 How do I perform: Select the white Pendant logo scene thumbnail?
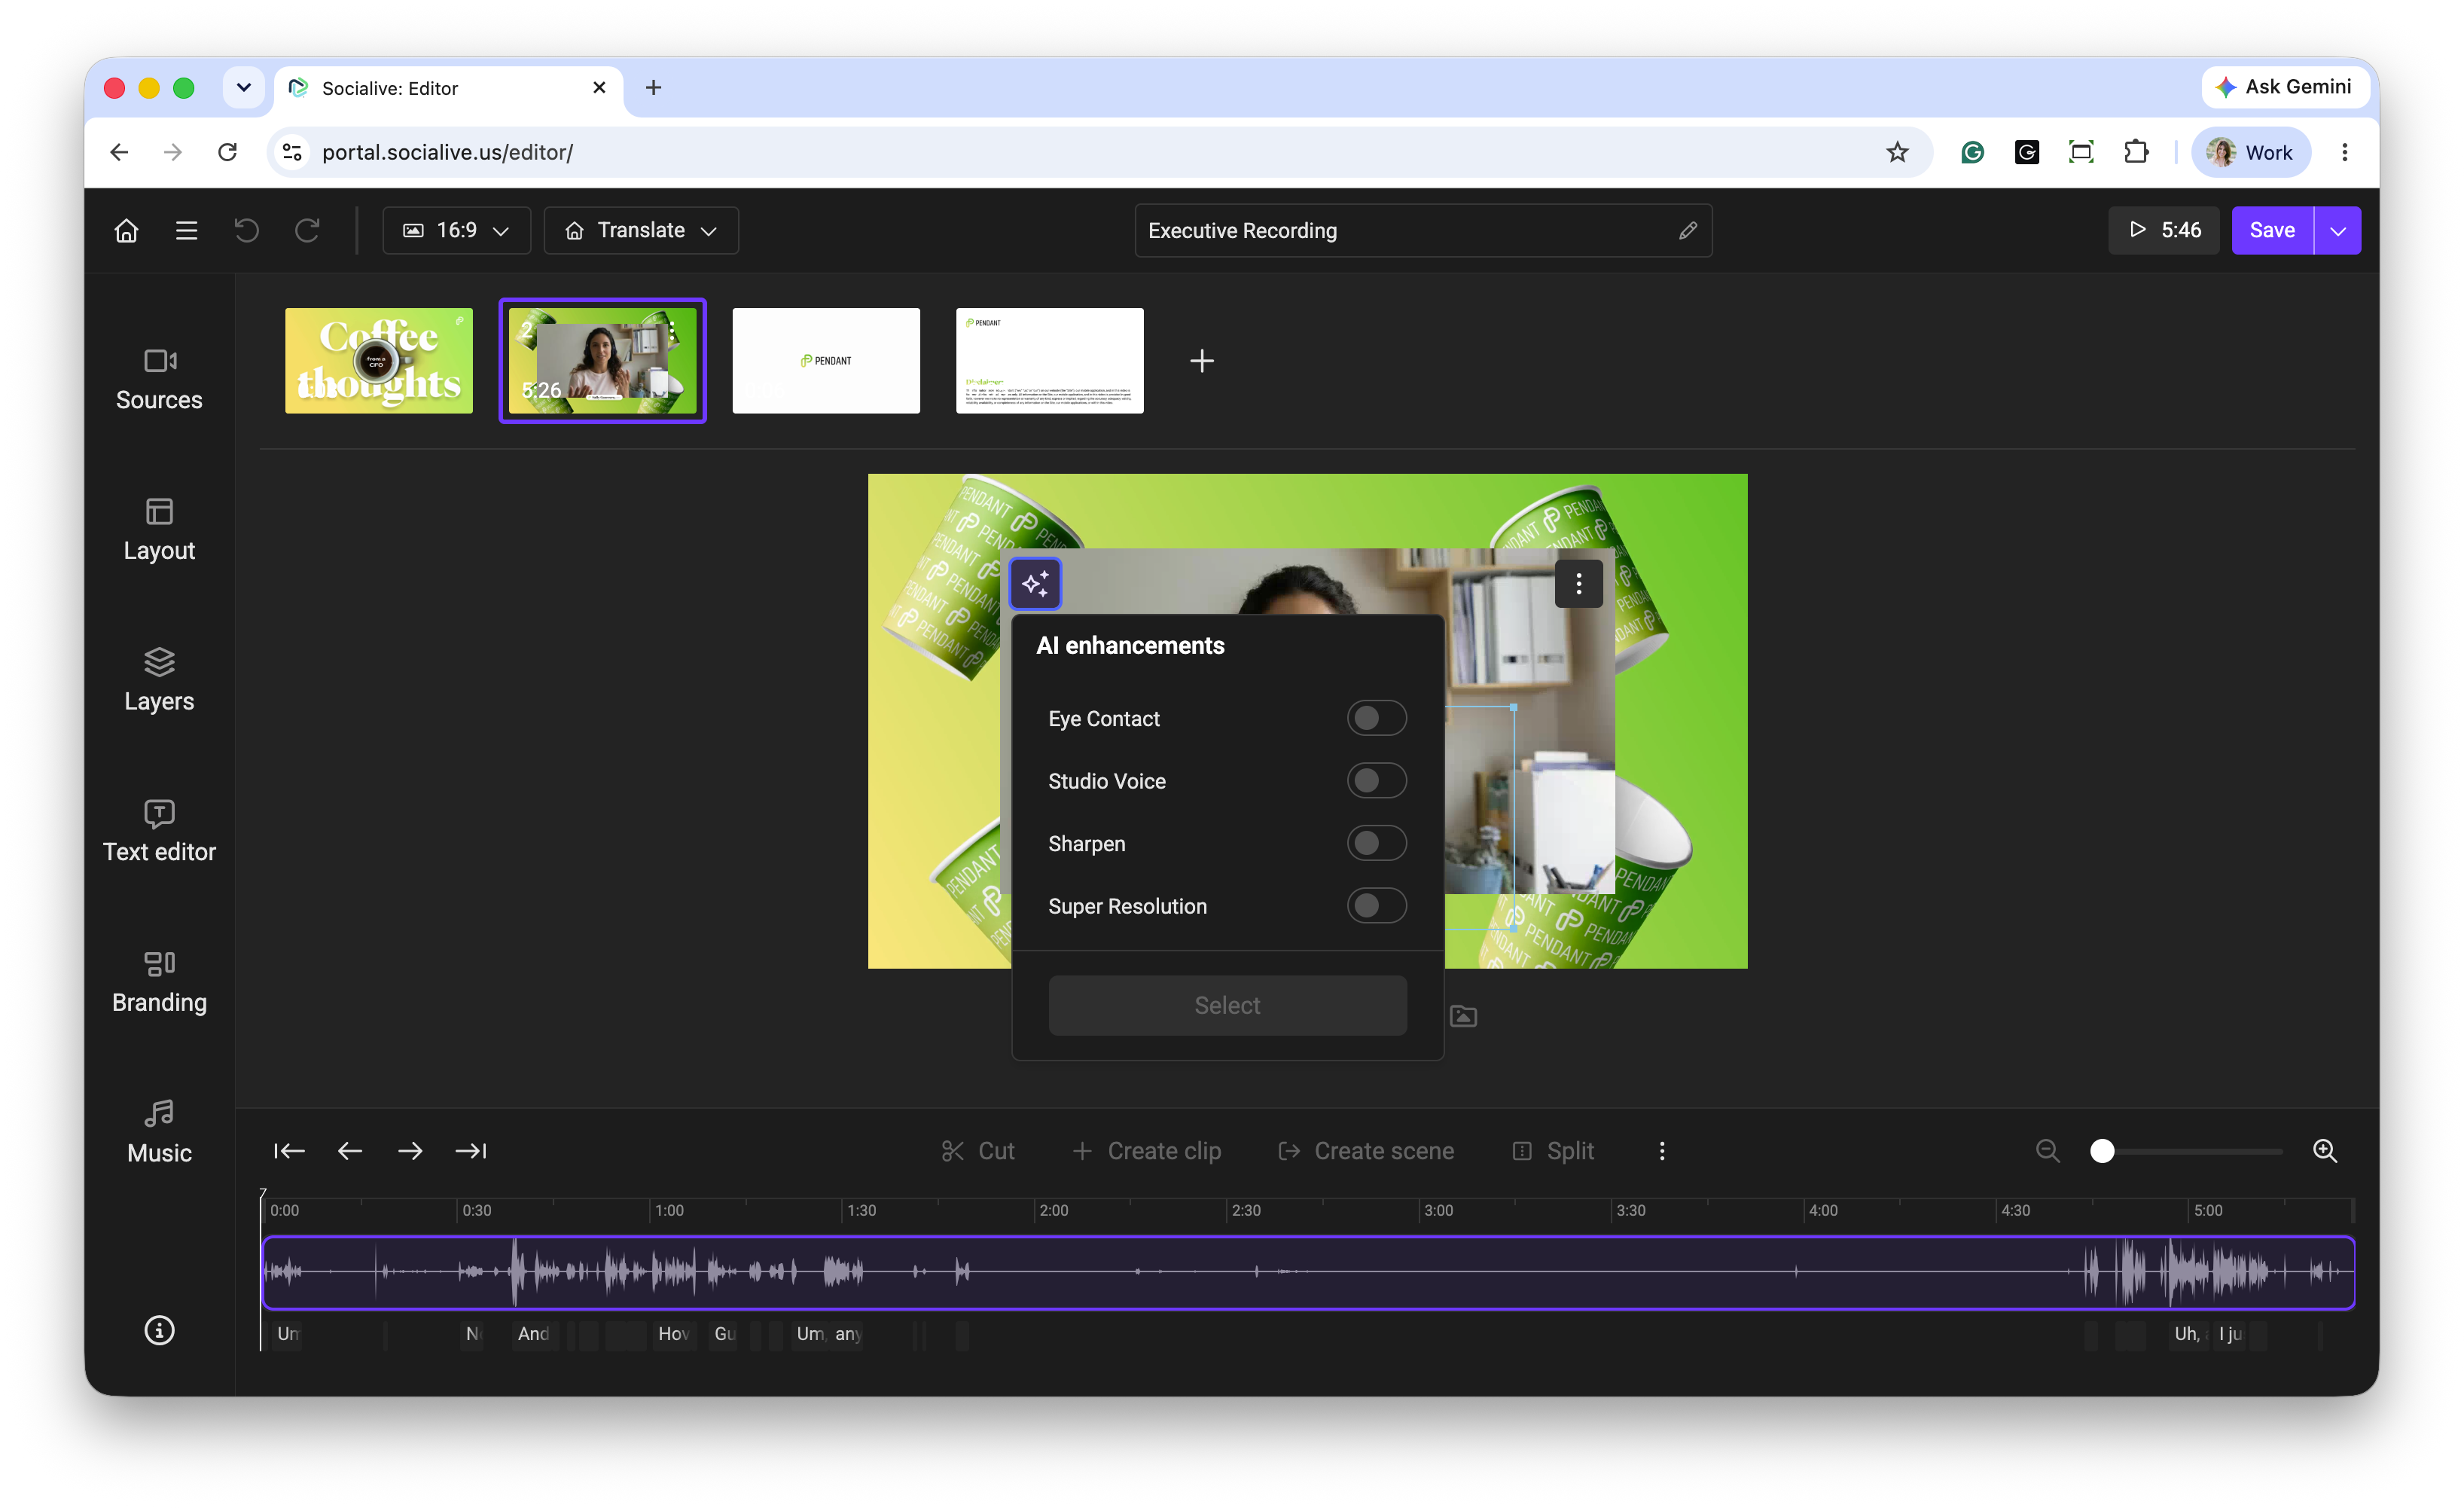(826, 361)
